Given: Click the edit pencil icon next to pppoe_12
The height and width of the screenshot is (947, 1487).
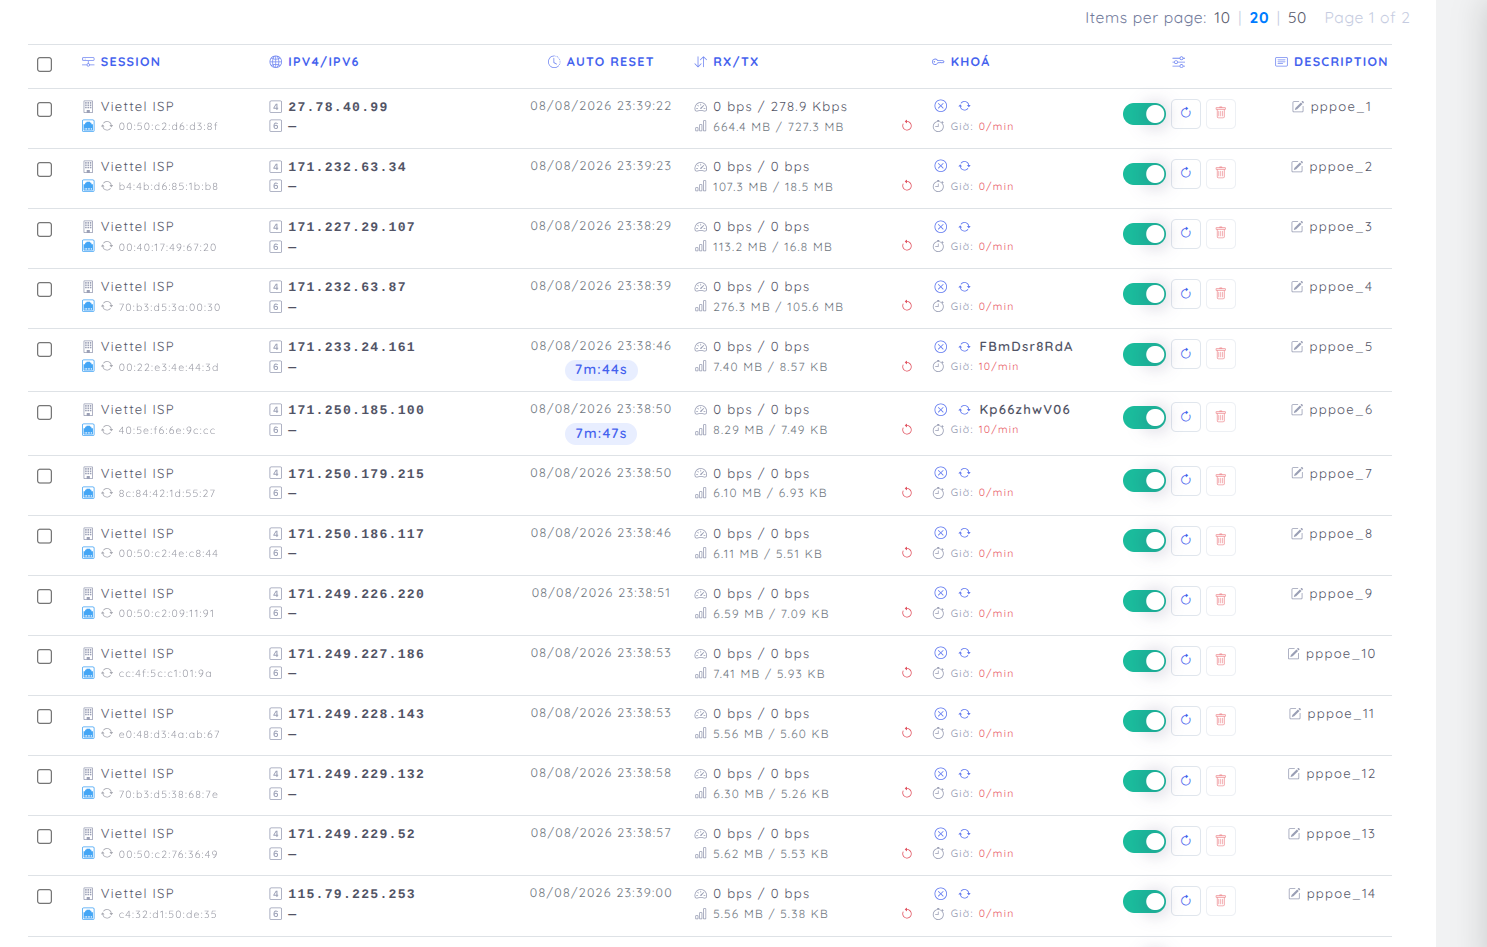Looking at the screenshot, I should (1294, 773).
